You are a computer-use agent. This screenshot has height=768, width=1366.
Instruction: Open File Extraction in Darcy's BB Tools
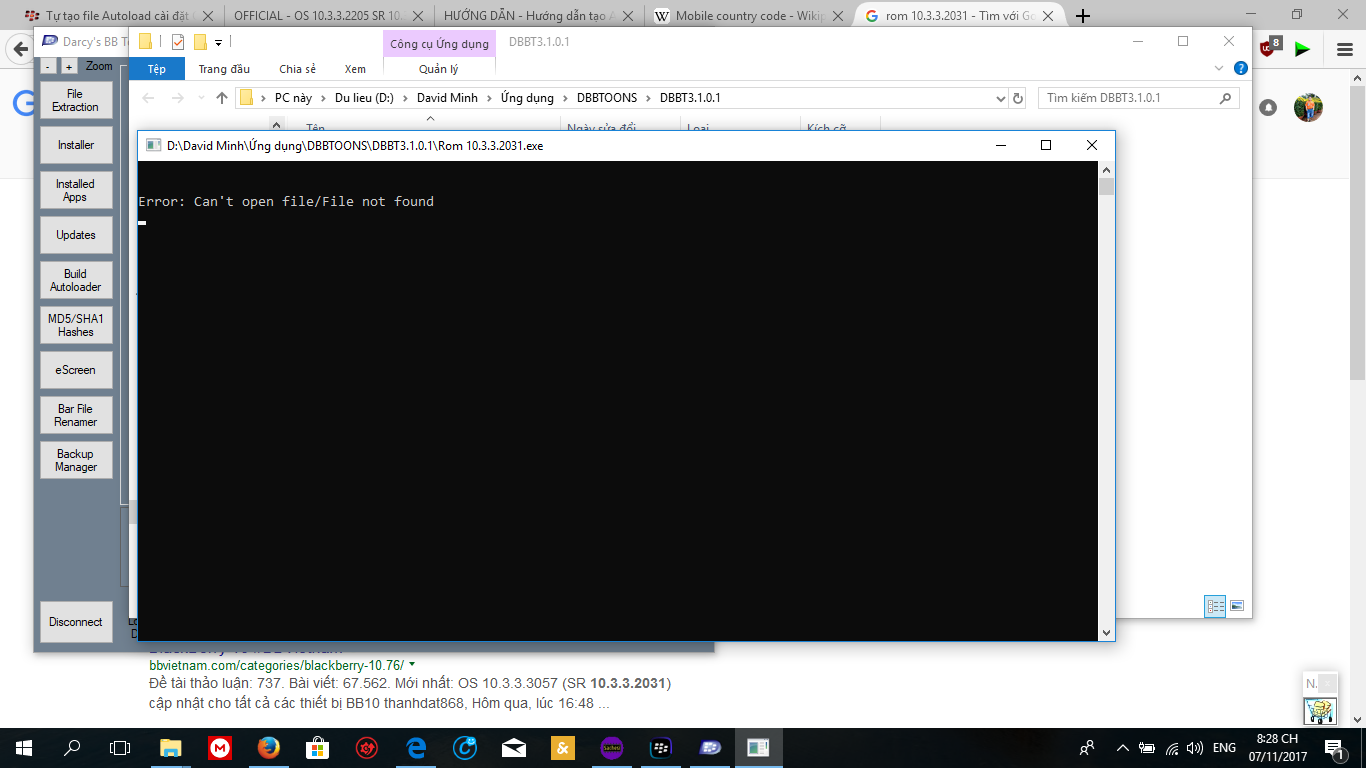click(x=76, y=101)
